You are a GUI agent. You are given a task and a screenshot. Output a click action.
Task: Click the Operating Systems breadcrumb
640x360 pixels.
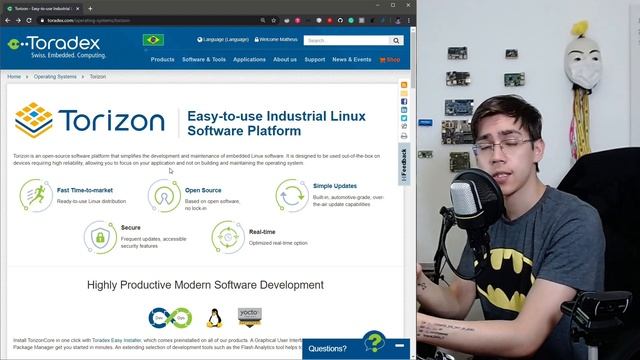[55, 76]
